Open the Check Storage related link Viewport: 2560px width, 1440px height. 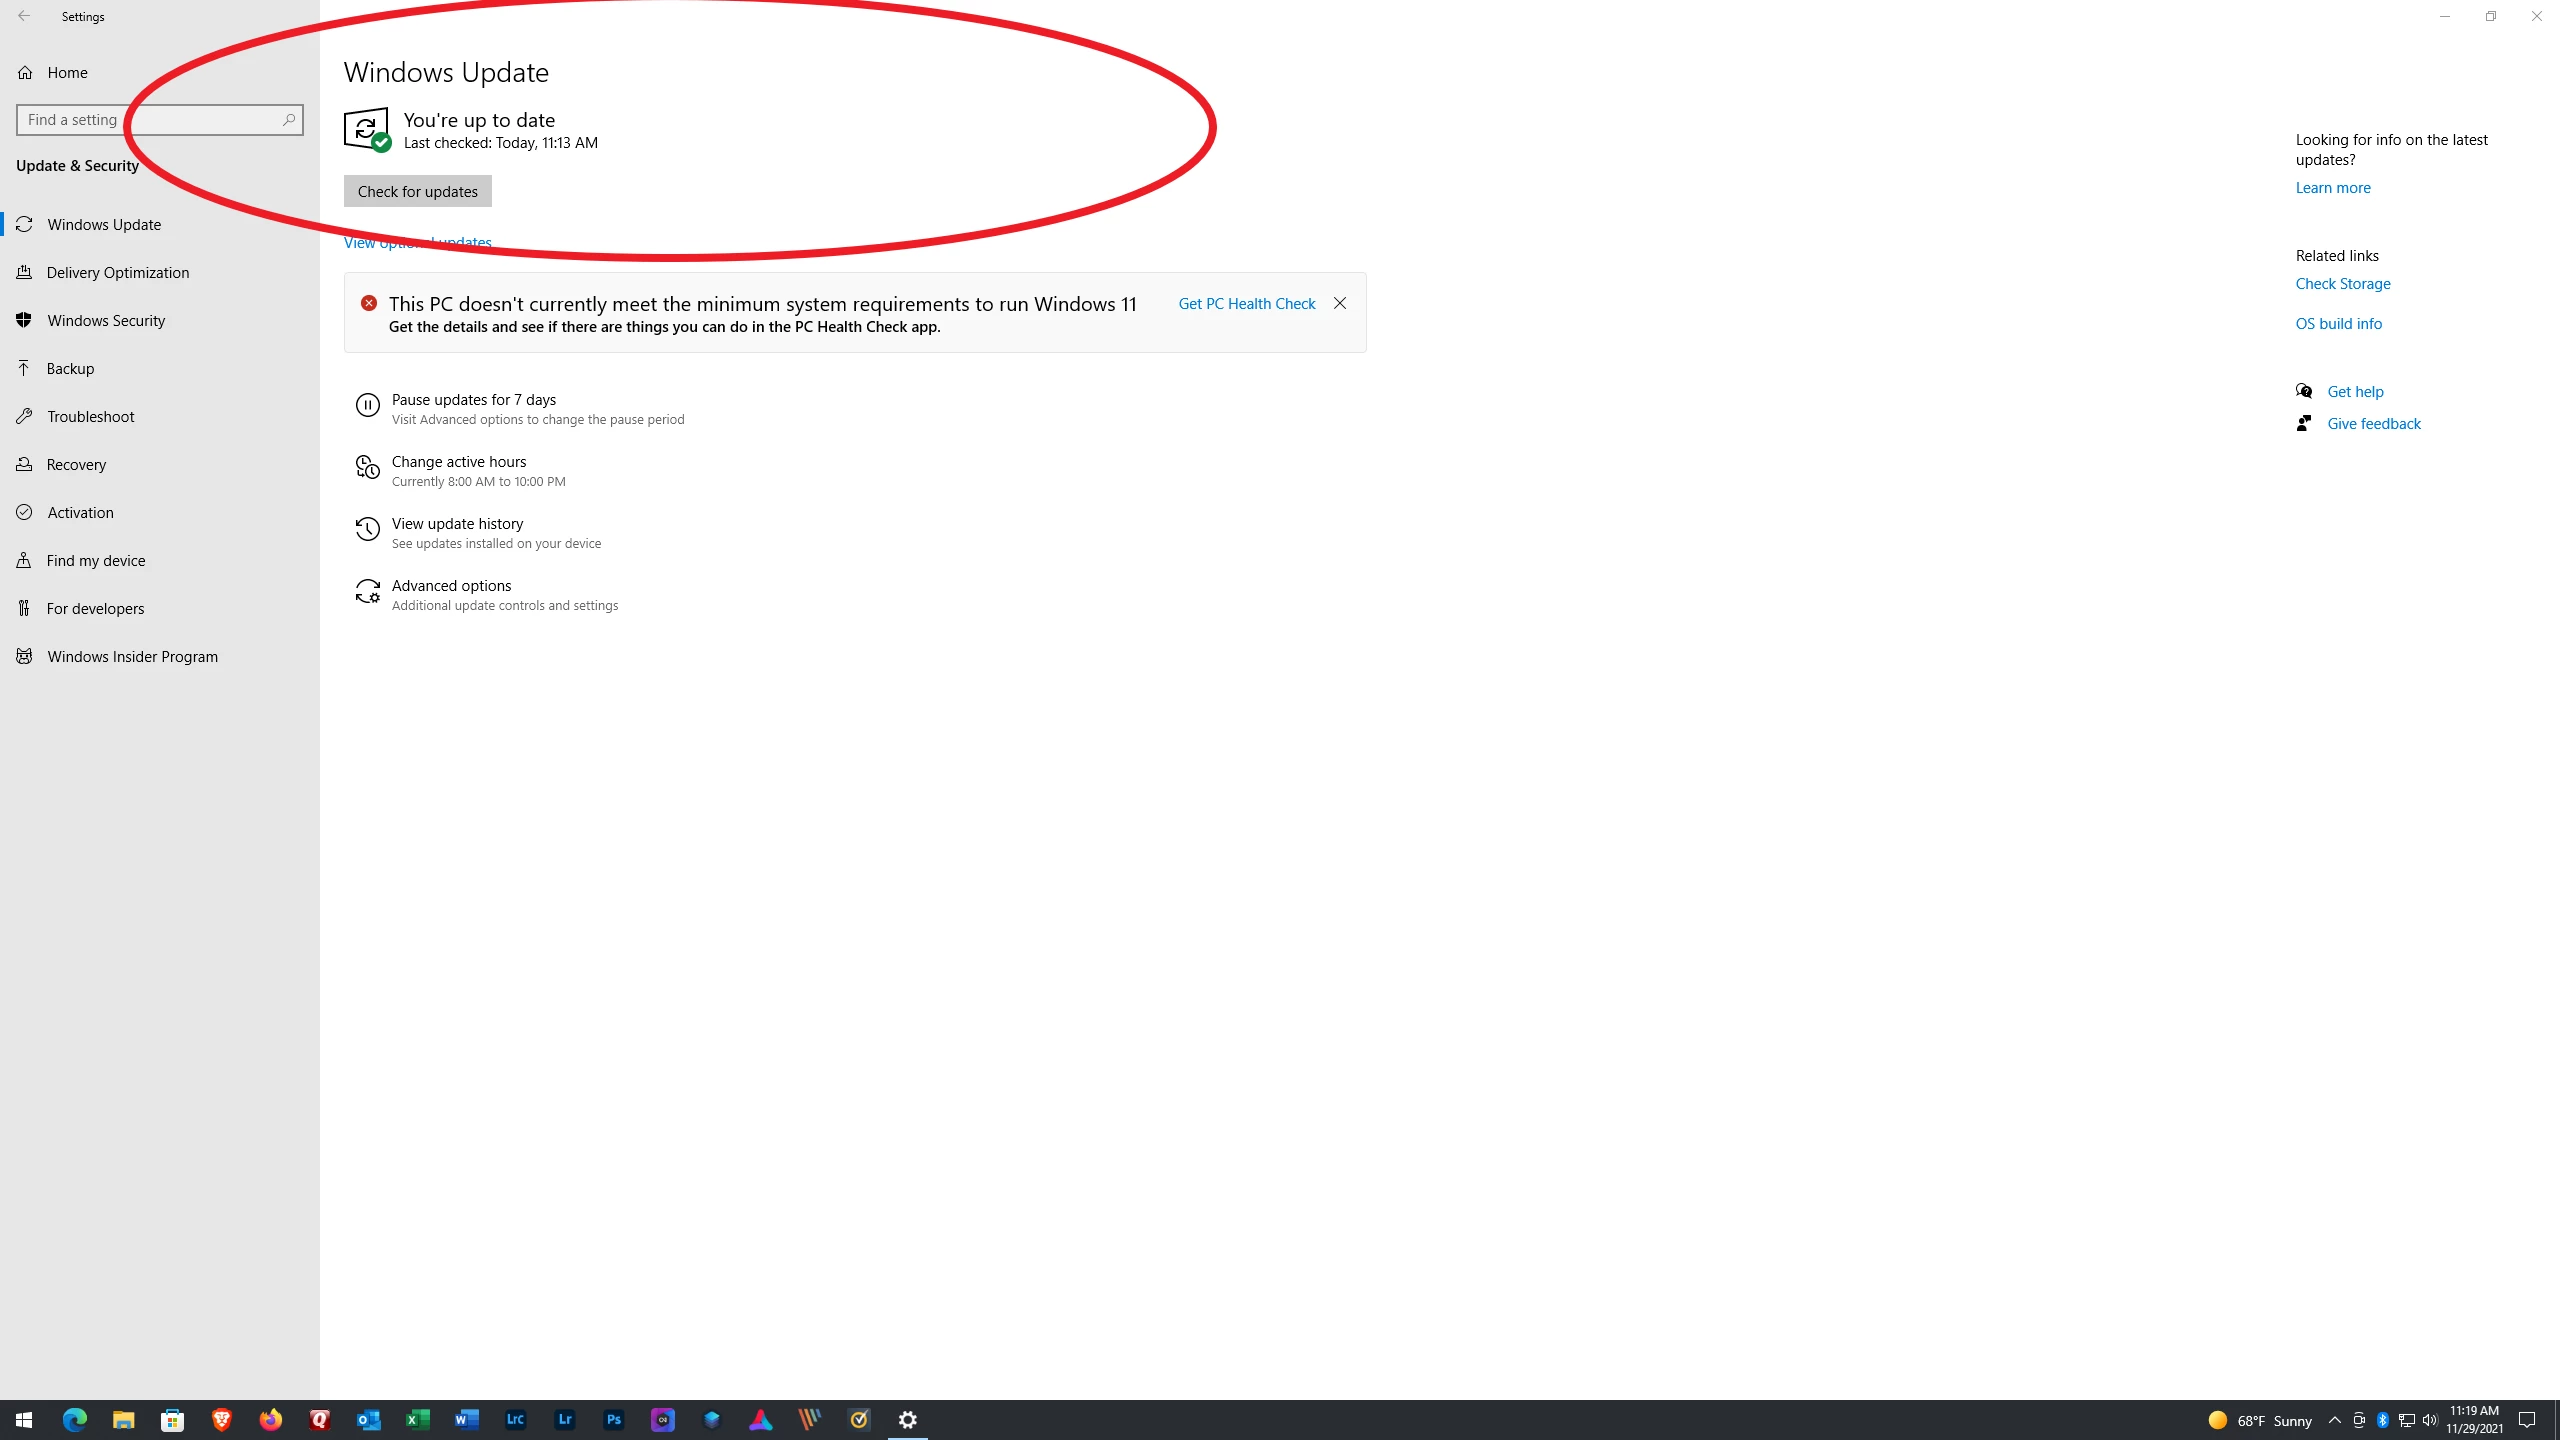2342,284
